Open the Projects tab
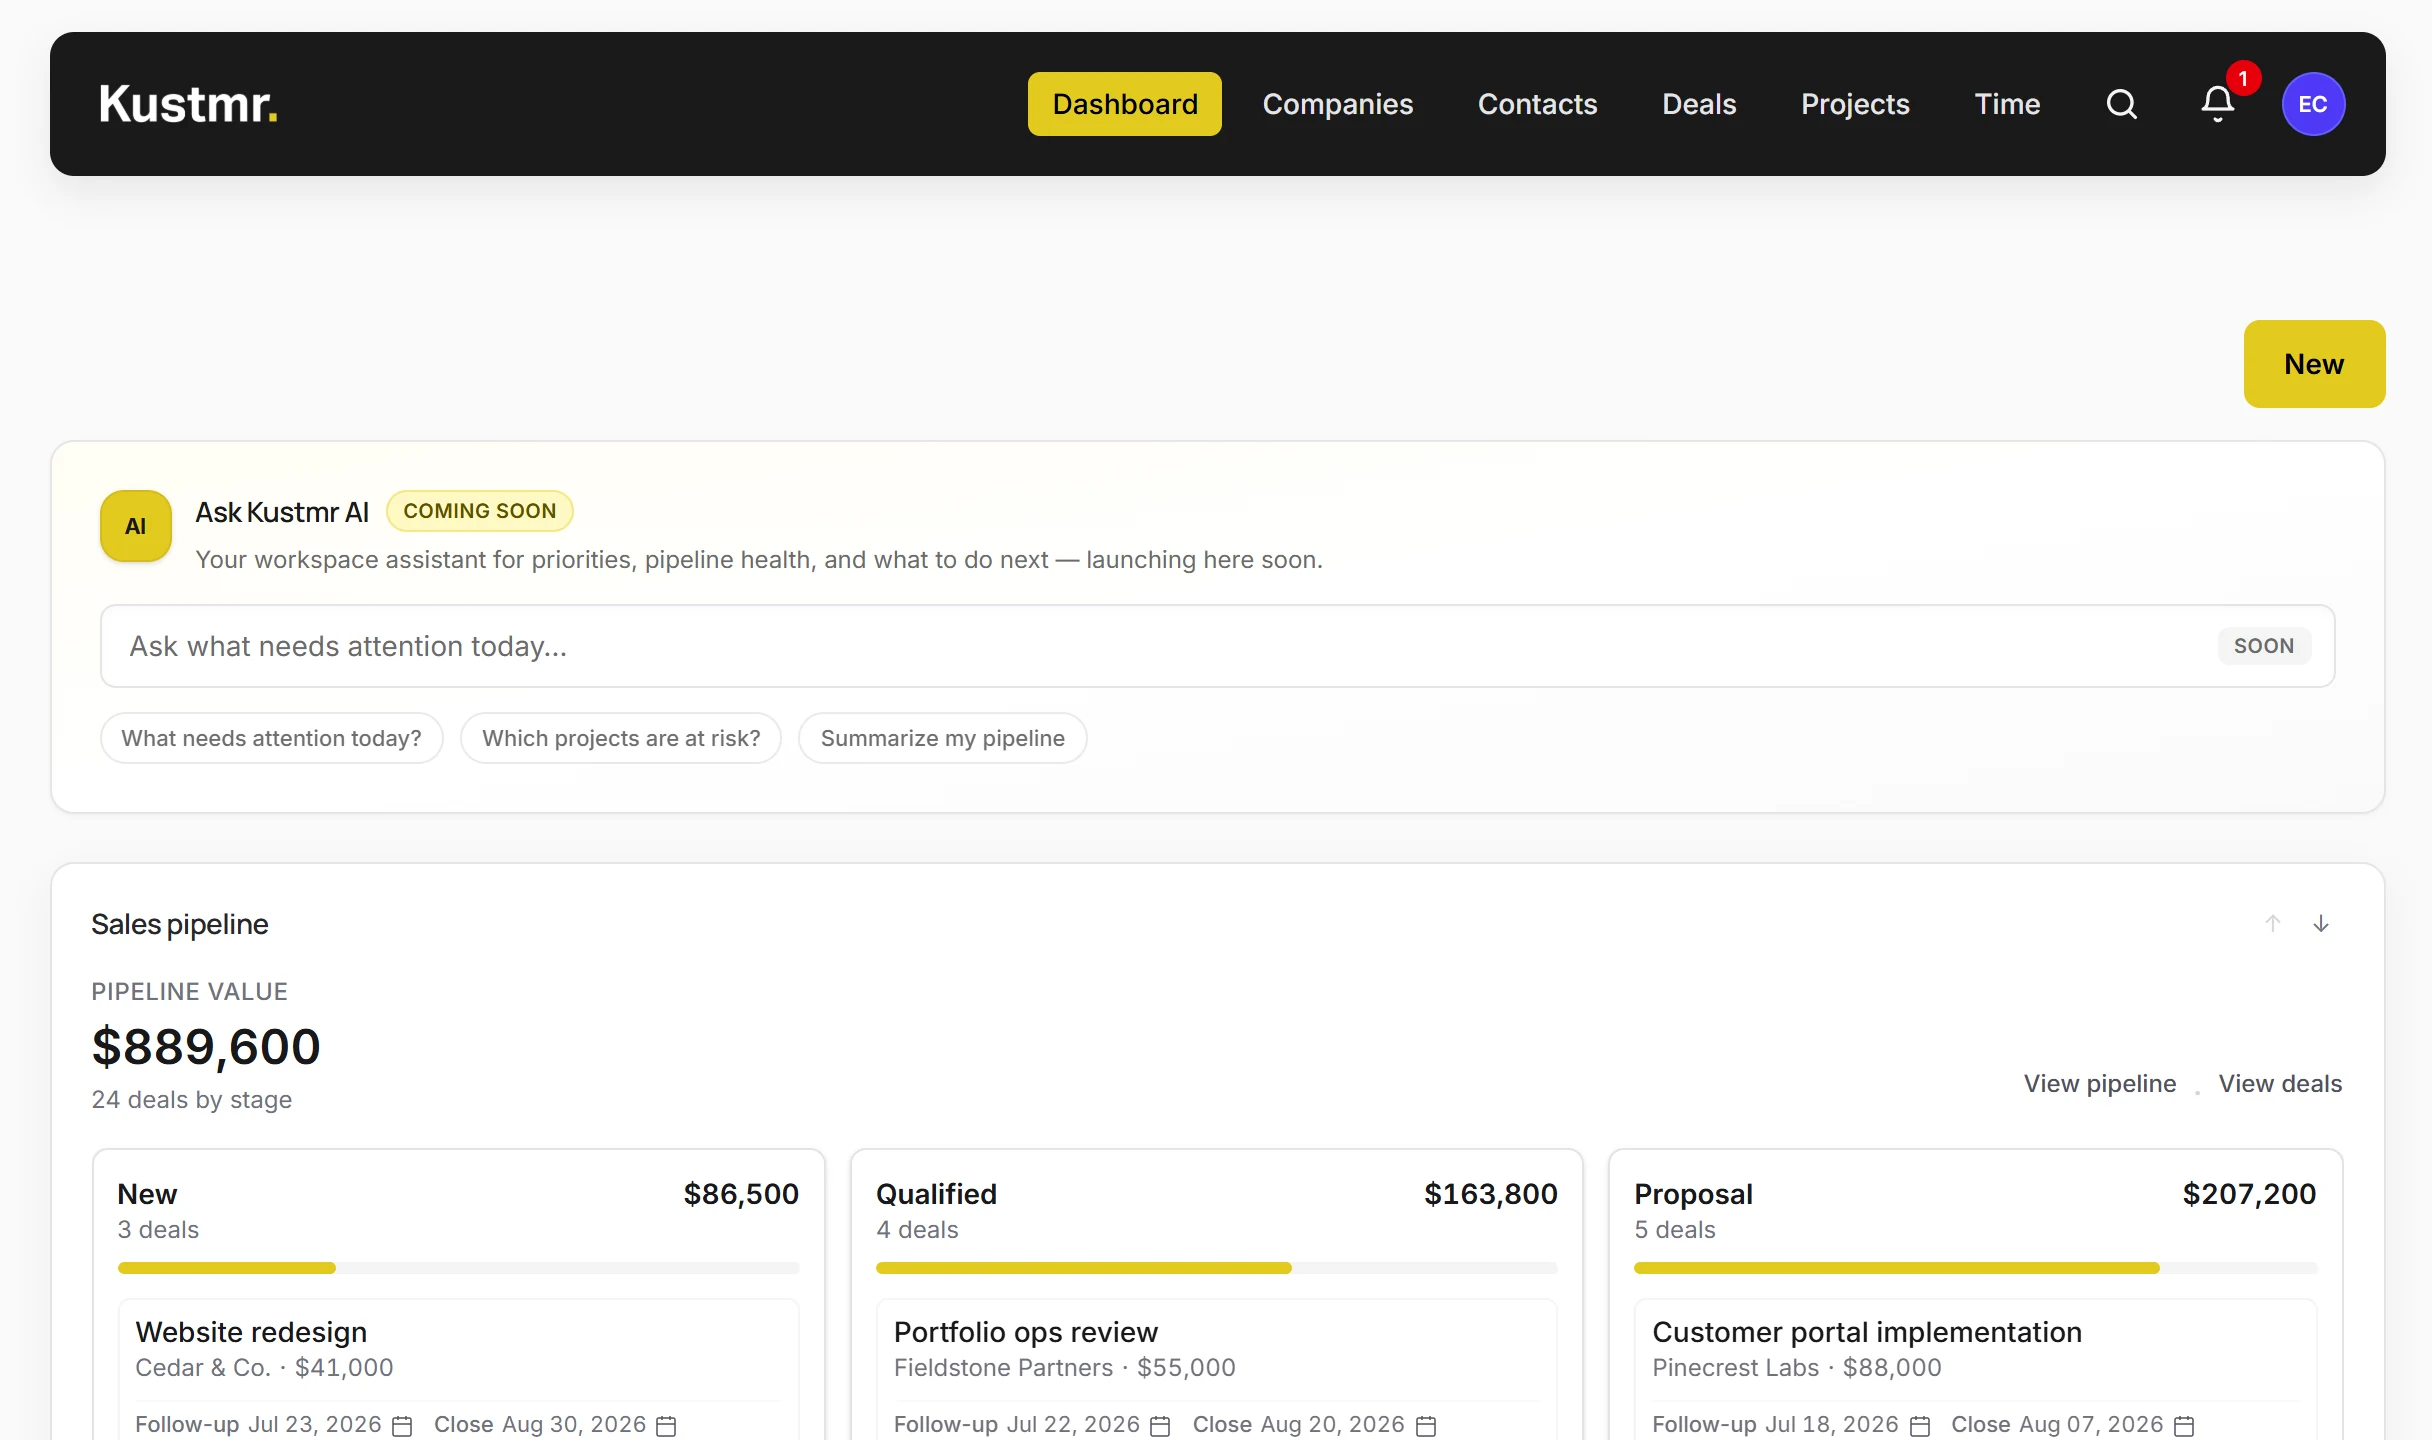Viewport: 2432px width, 1440px height. tap(1855, 104)
